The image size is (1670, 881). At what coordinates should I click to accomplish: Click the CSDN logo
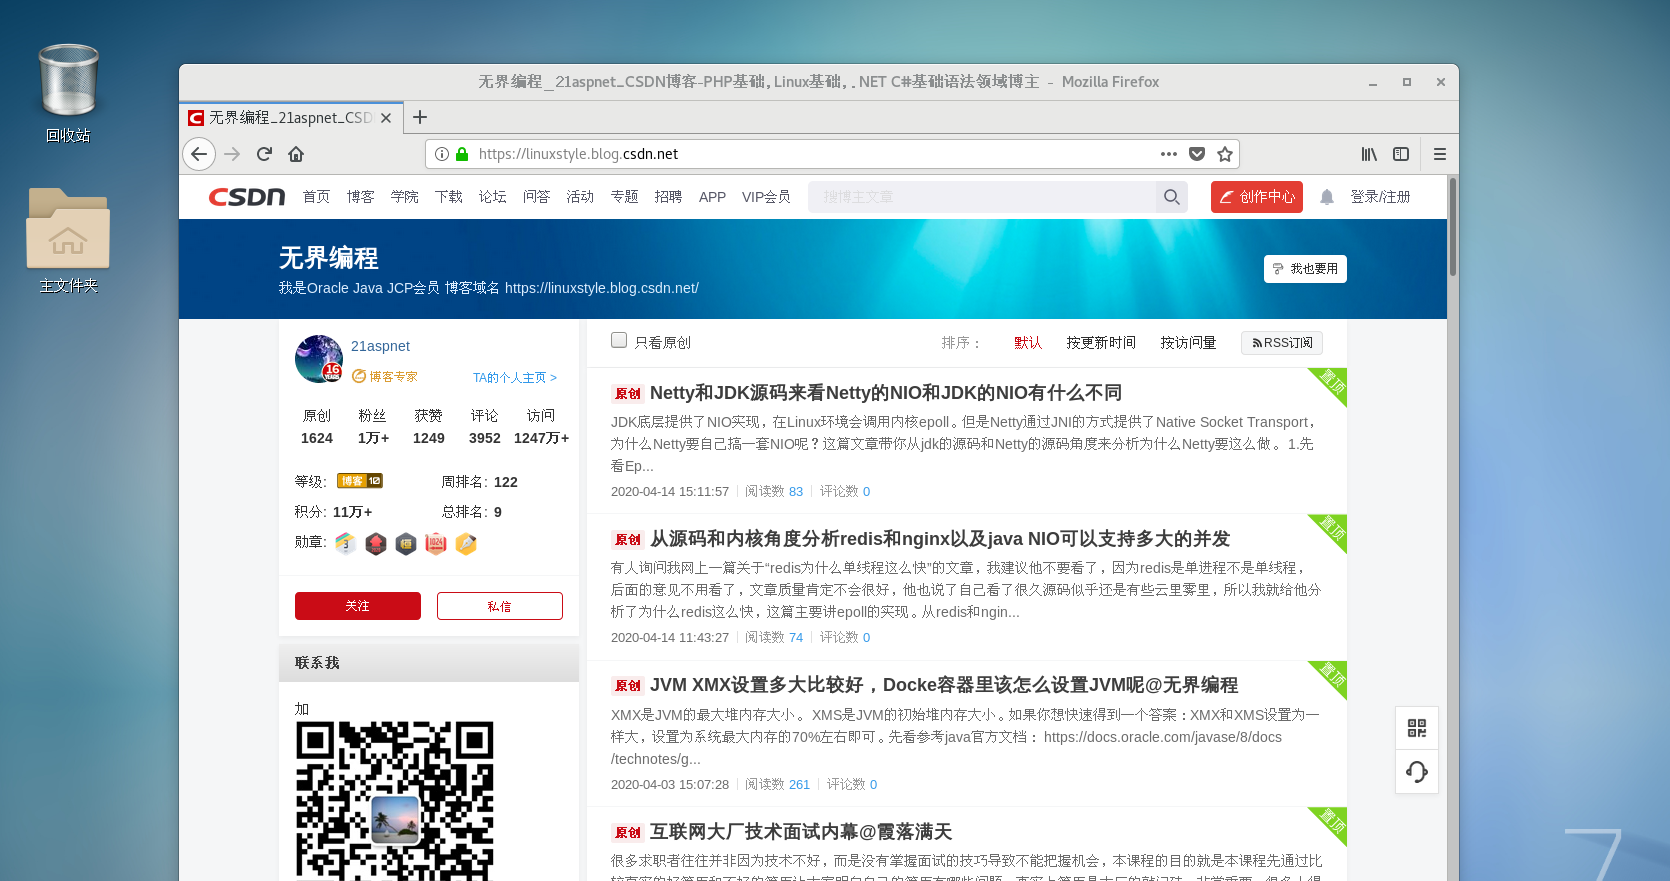(247, 197)
